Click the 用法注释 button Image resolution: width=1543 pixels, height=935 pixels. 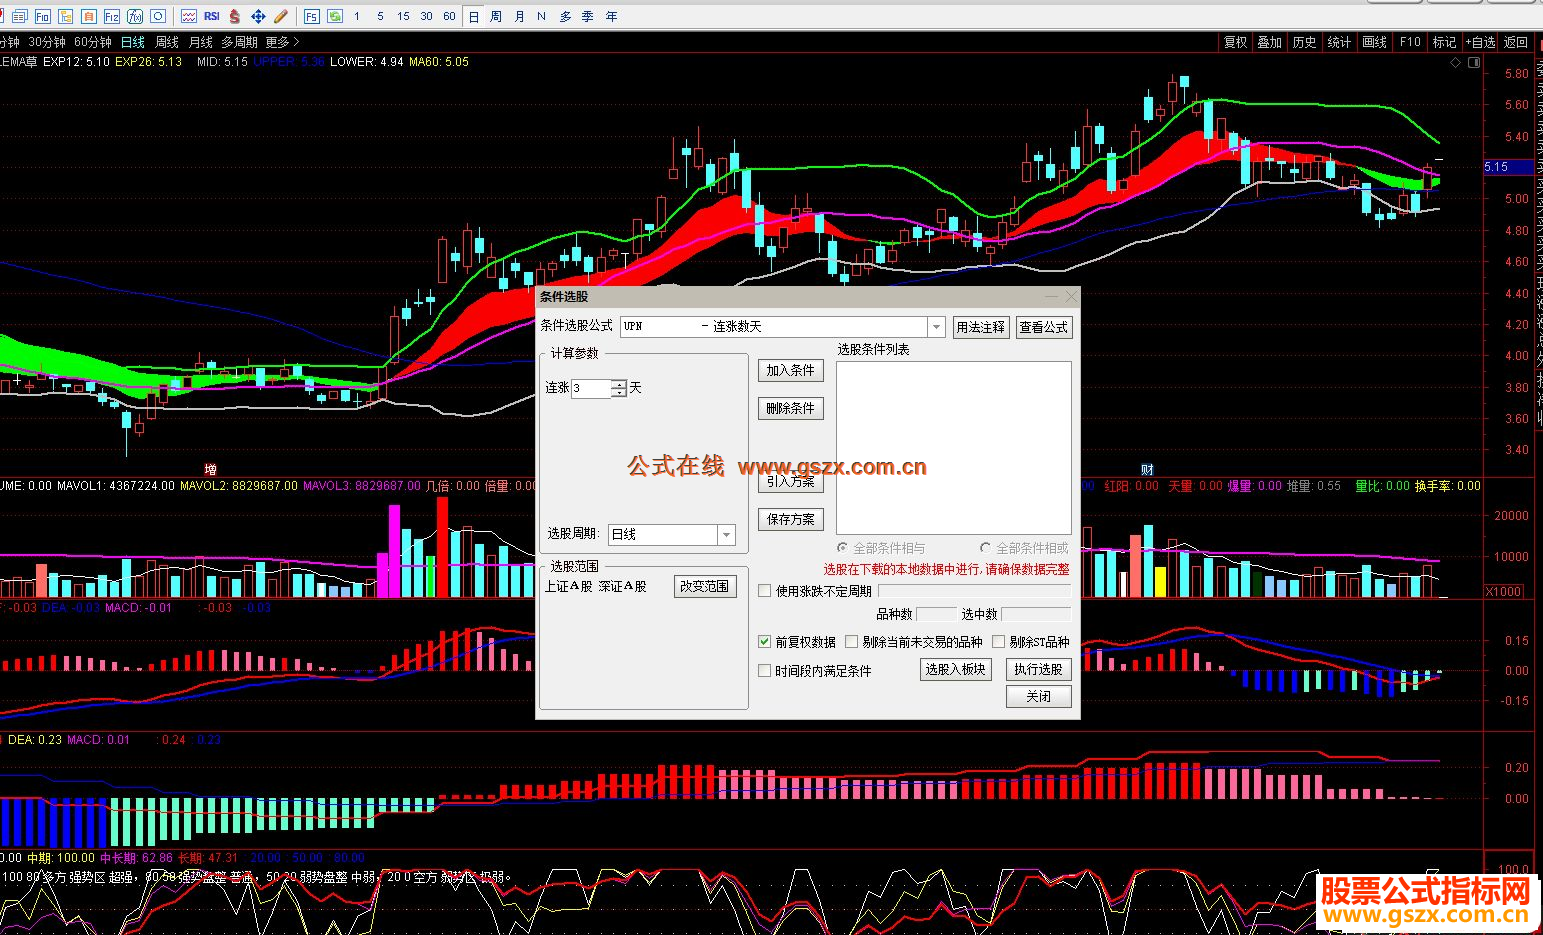click(981, 327)
